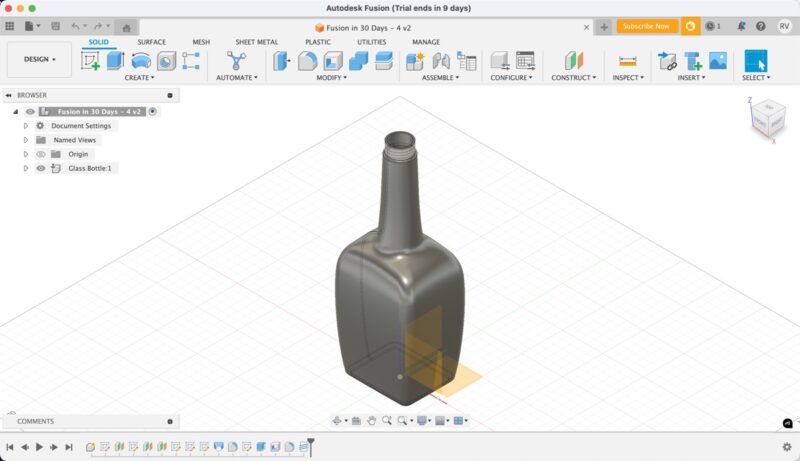
Task: Select the Insert Image canvas icon
Action: pyautogui.click(x=718, y=61)
